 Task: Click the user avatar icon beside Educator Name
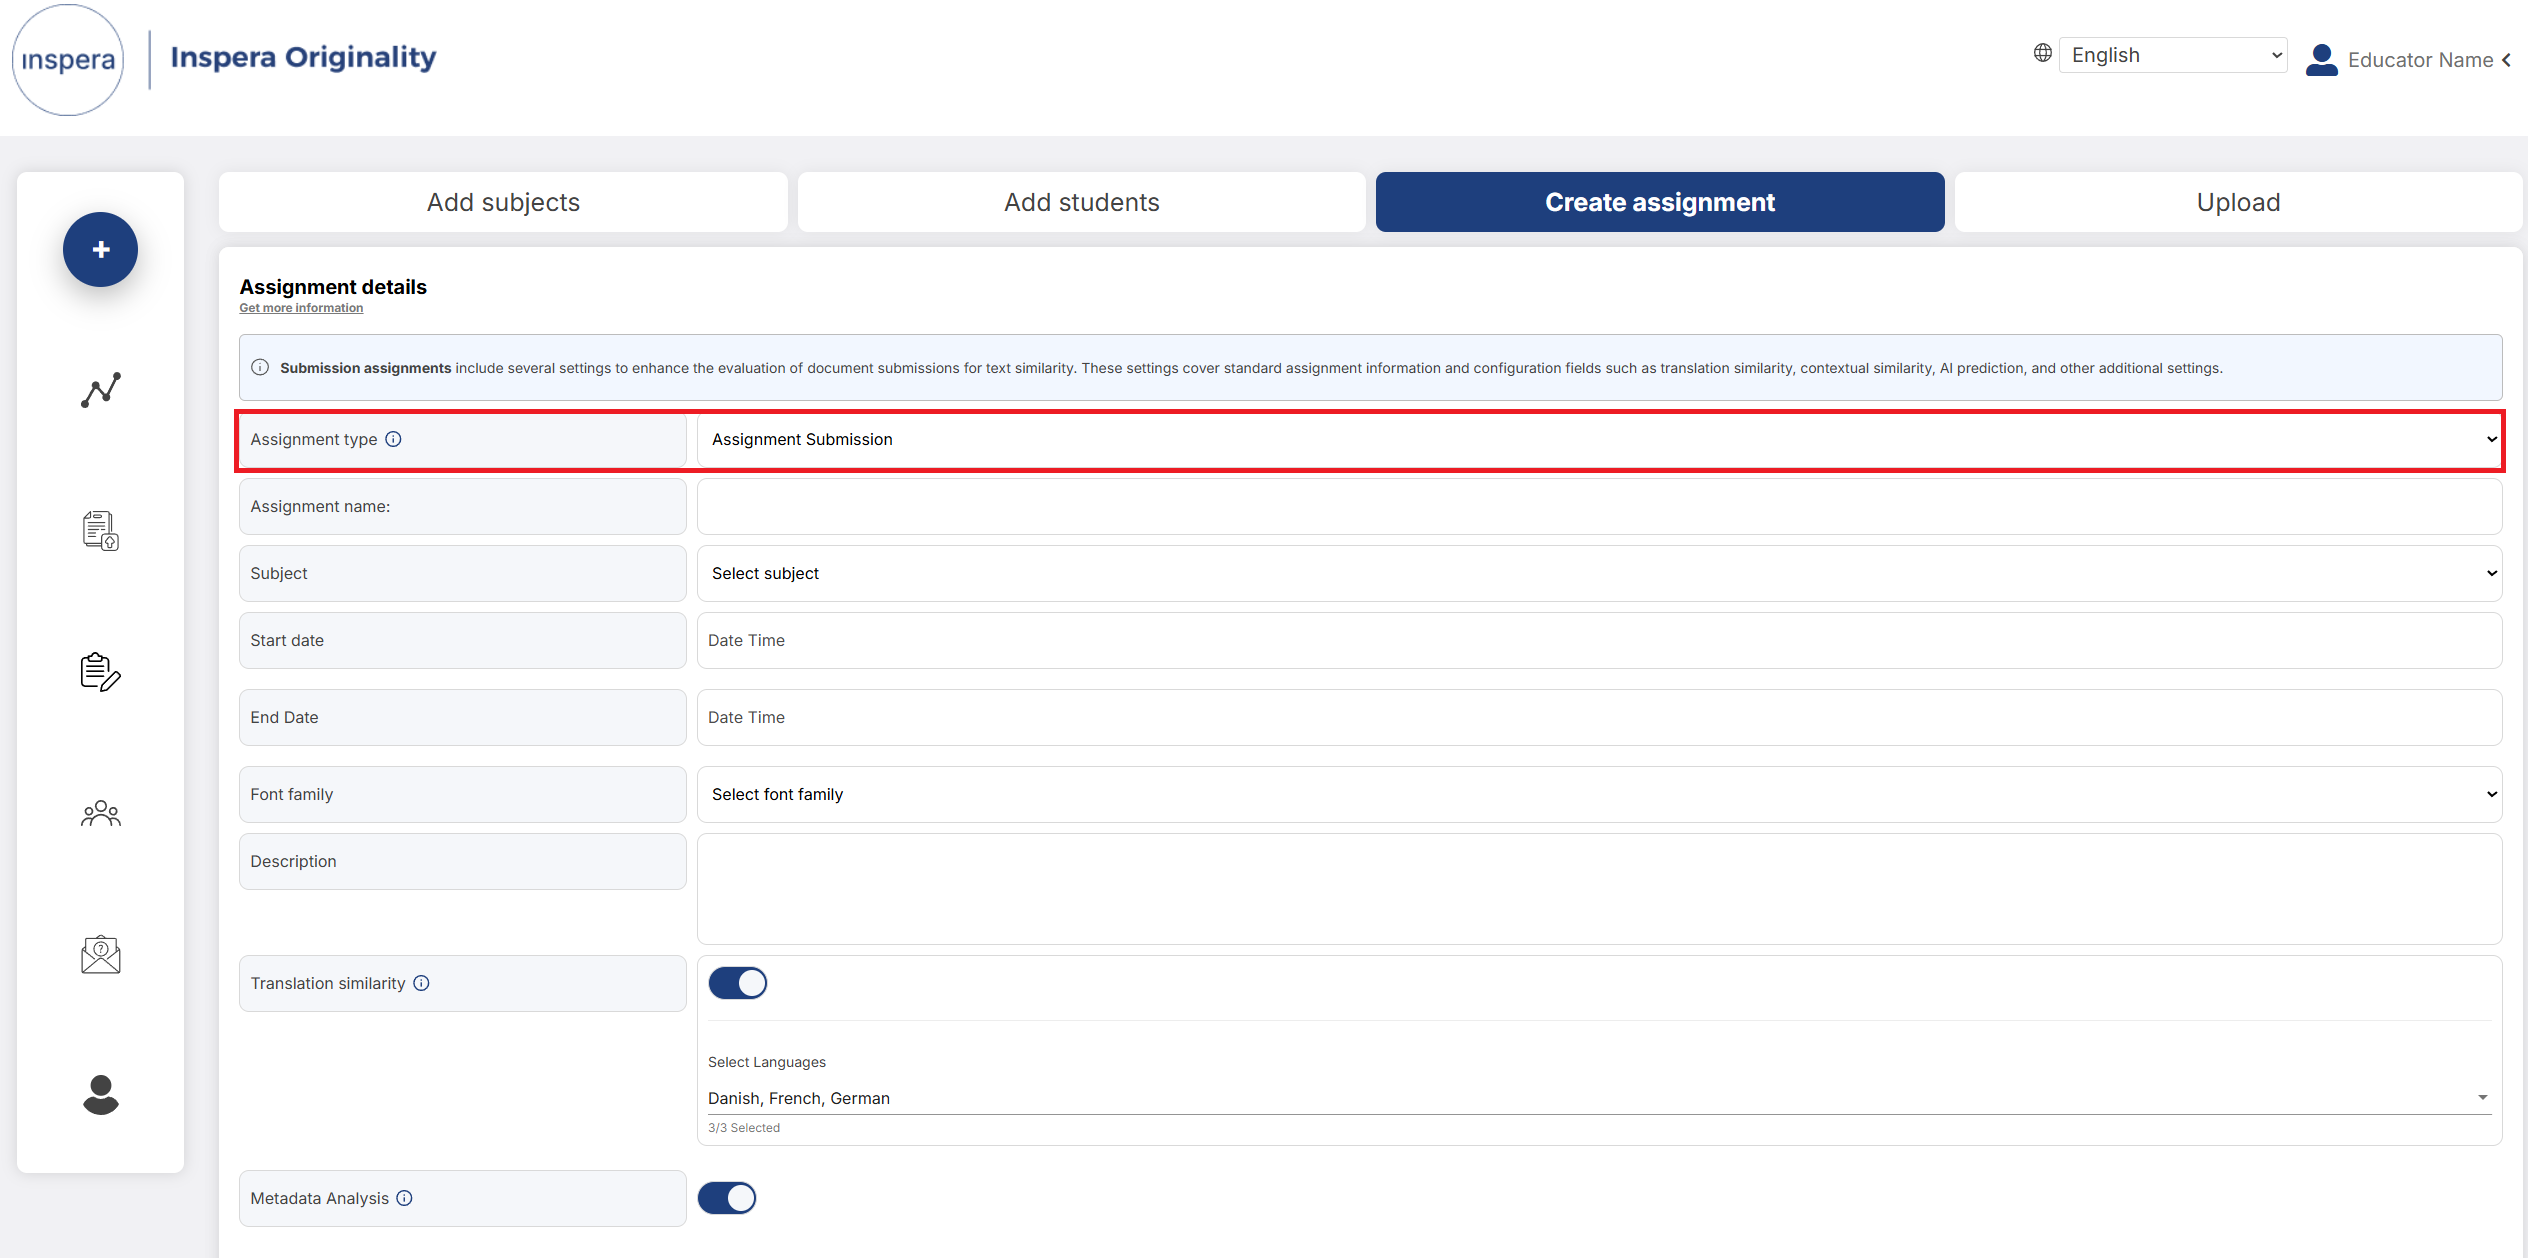click(x=2322, y=60)
